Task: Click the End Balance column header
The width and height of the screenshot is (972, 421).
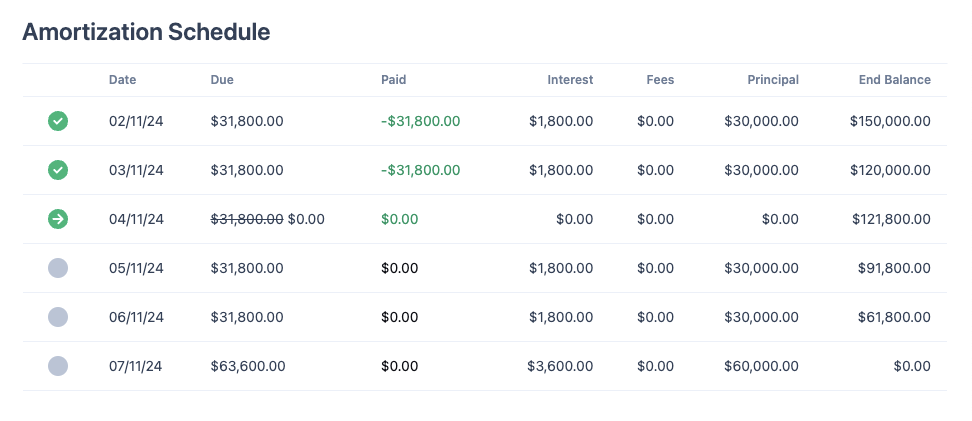Action: 895,79
